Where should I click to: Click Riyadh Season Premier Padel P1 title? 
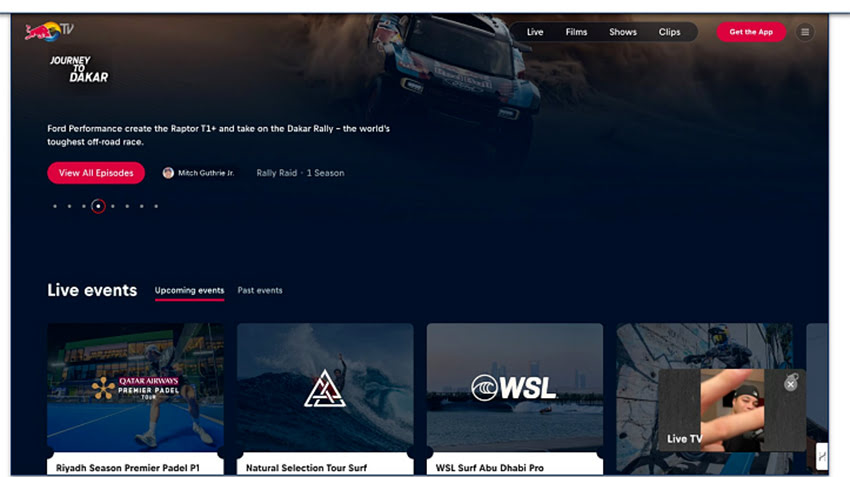click(128, 468)
